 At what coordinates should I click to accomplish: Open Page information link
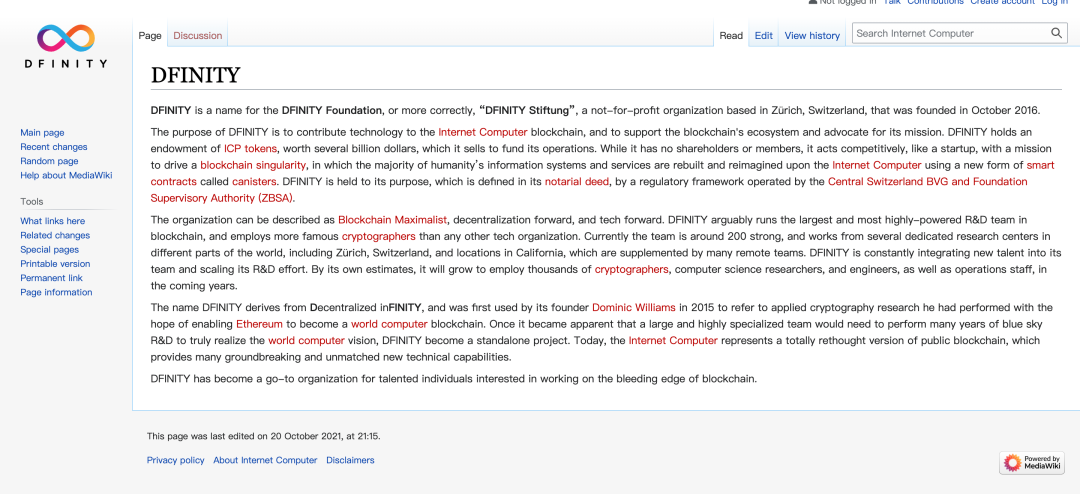click(x=56, y=292)
